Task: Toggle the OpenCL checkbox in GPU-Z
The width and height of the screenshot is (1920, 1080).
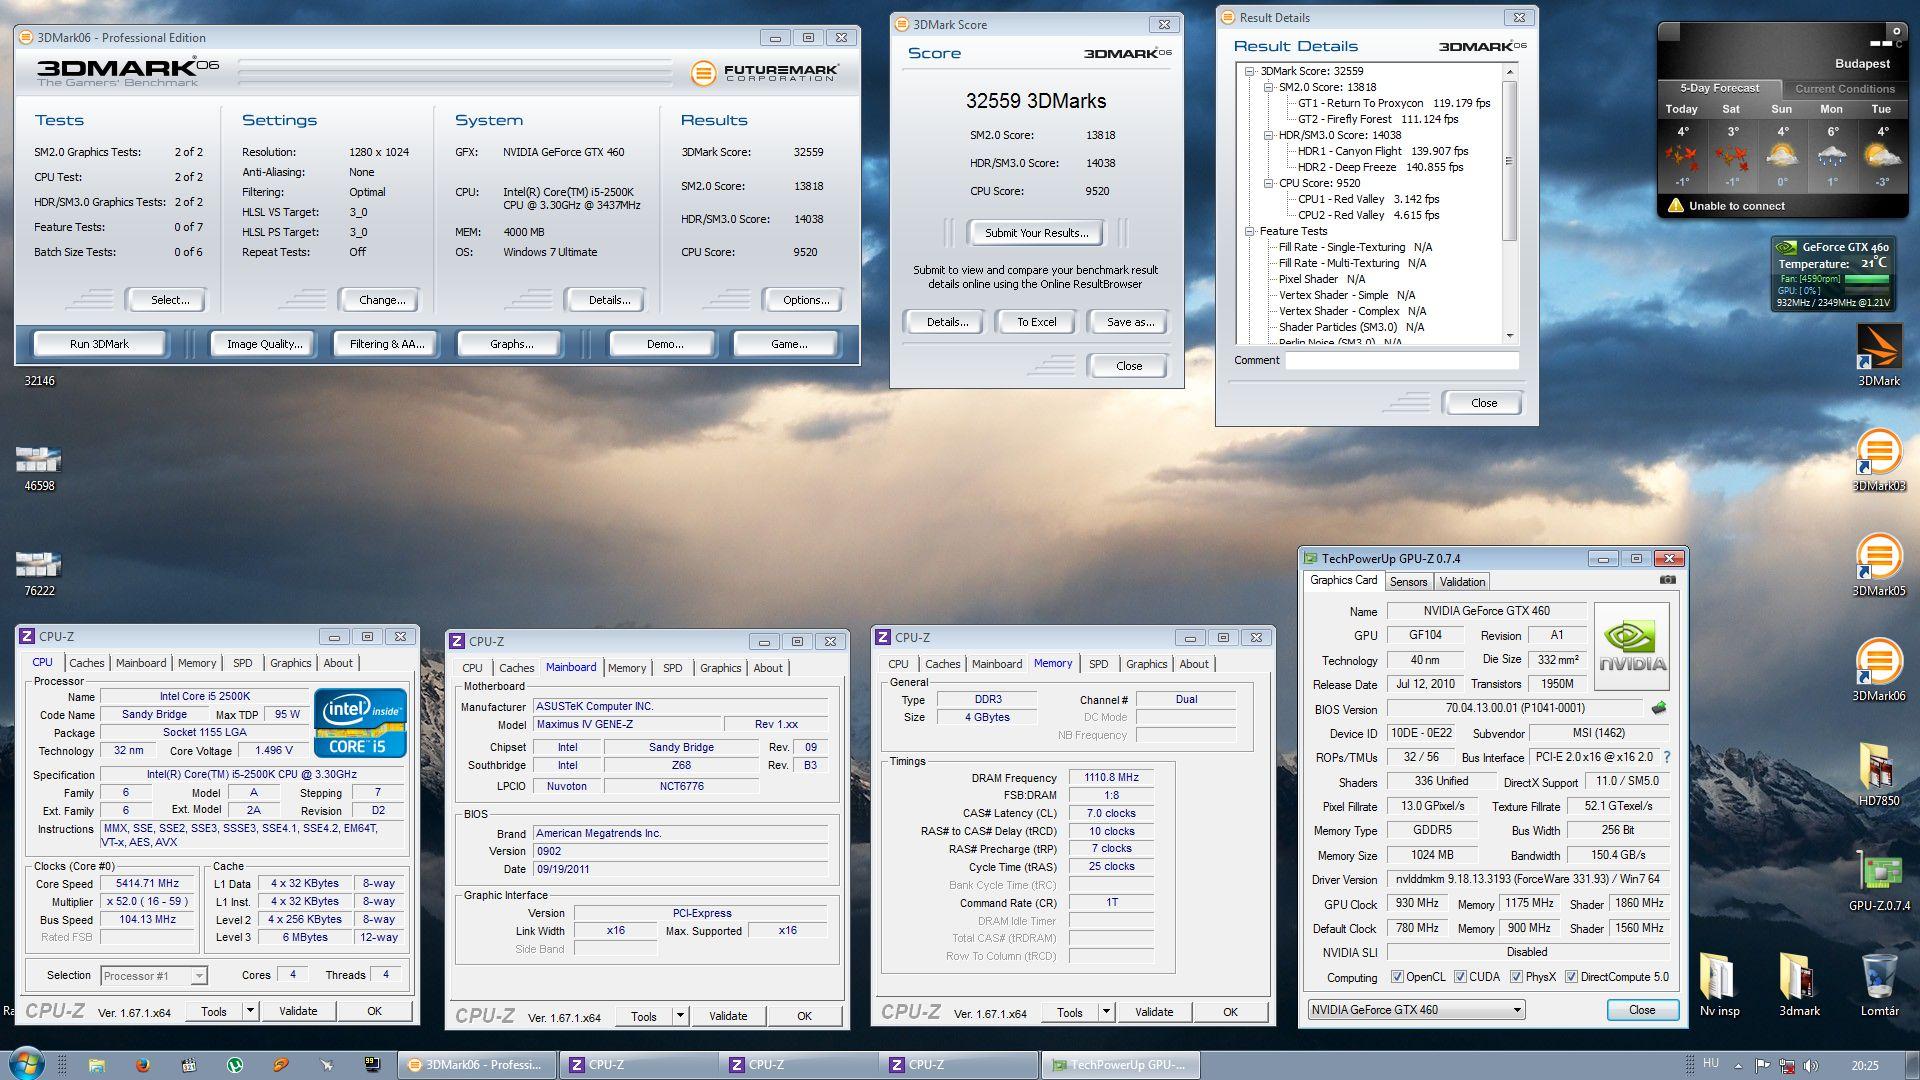Action: click(1397, 977)
